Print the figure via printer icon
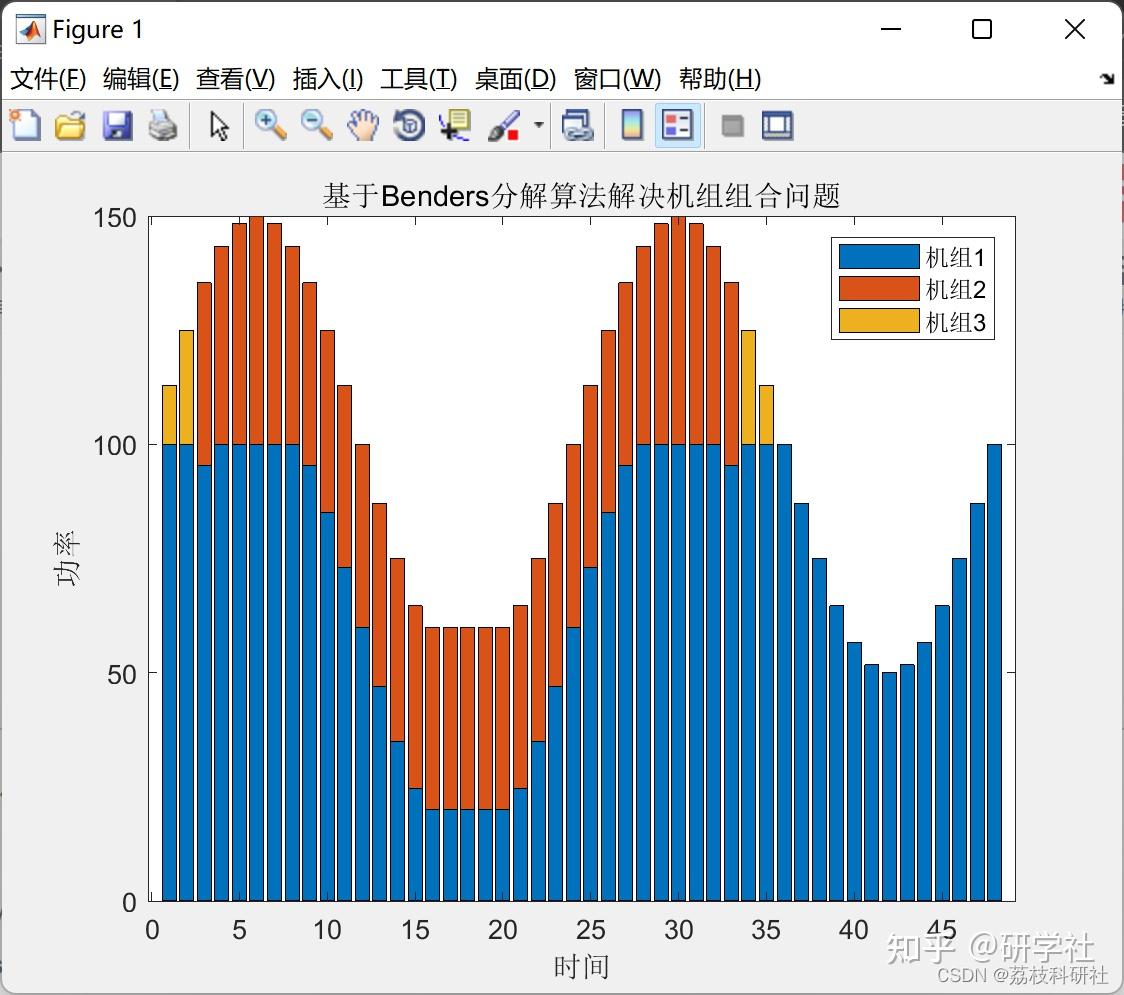 pos(163,125)
